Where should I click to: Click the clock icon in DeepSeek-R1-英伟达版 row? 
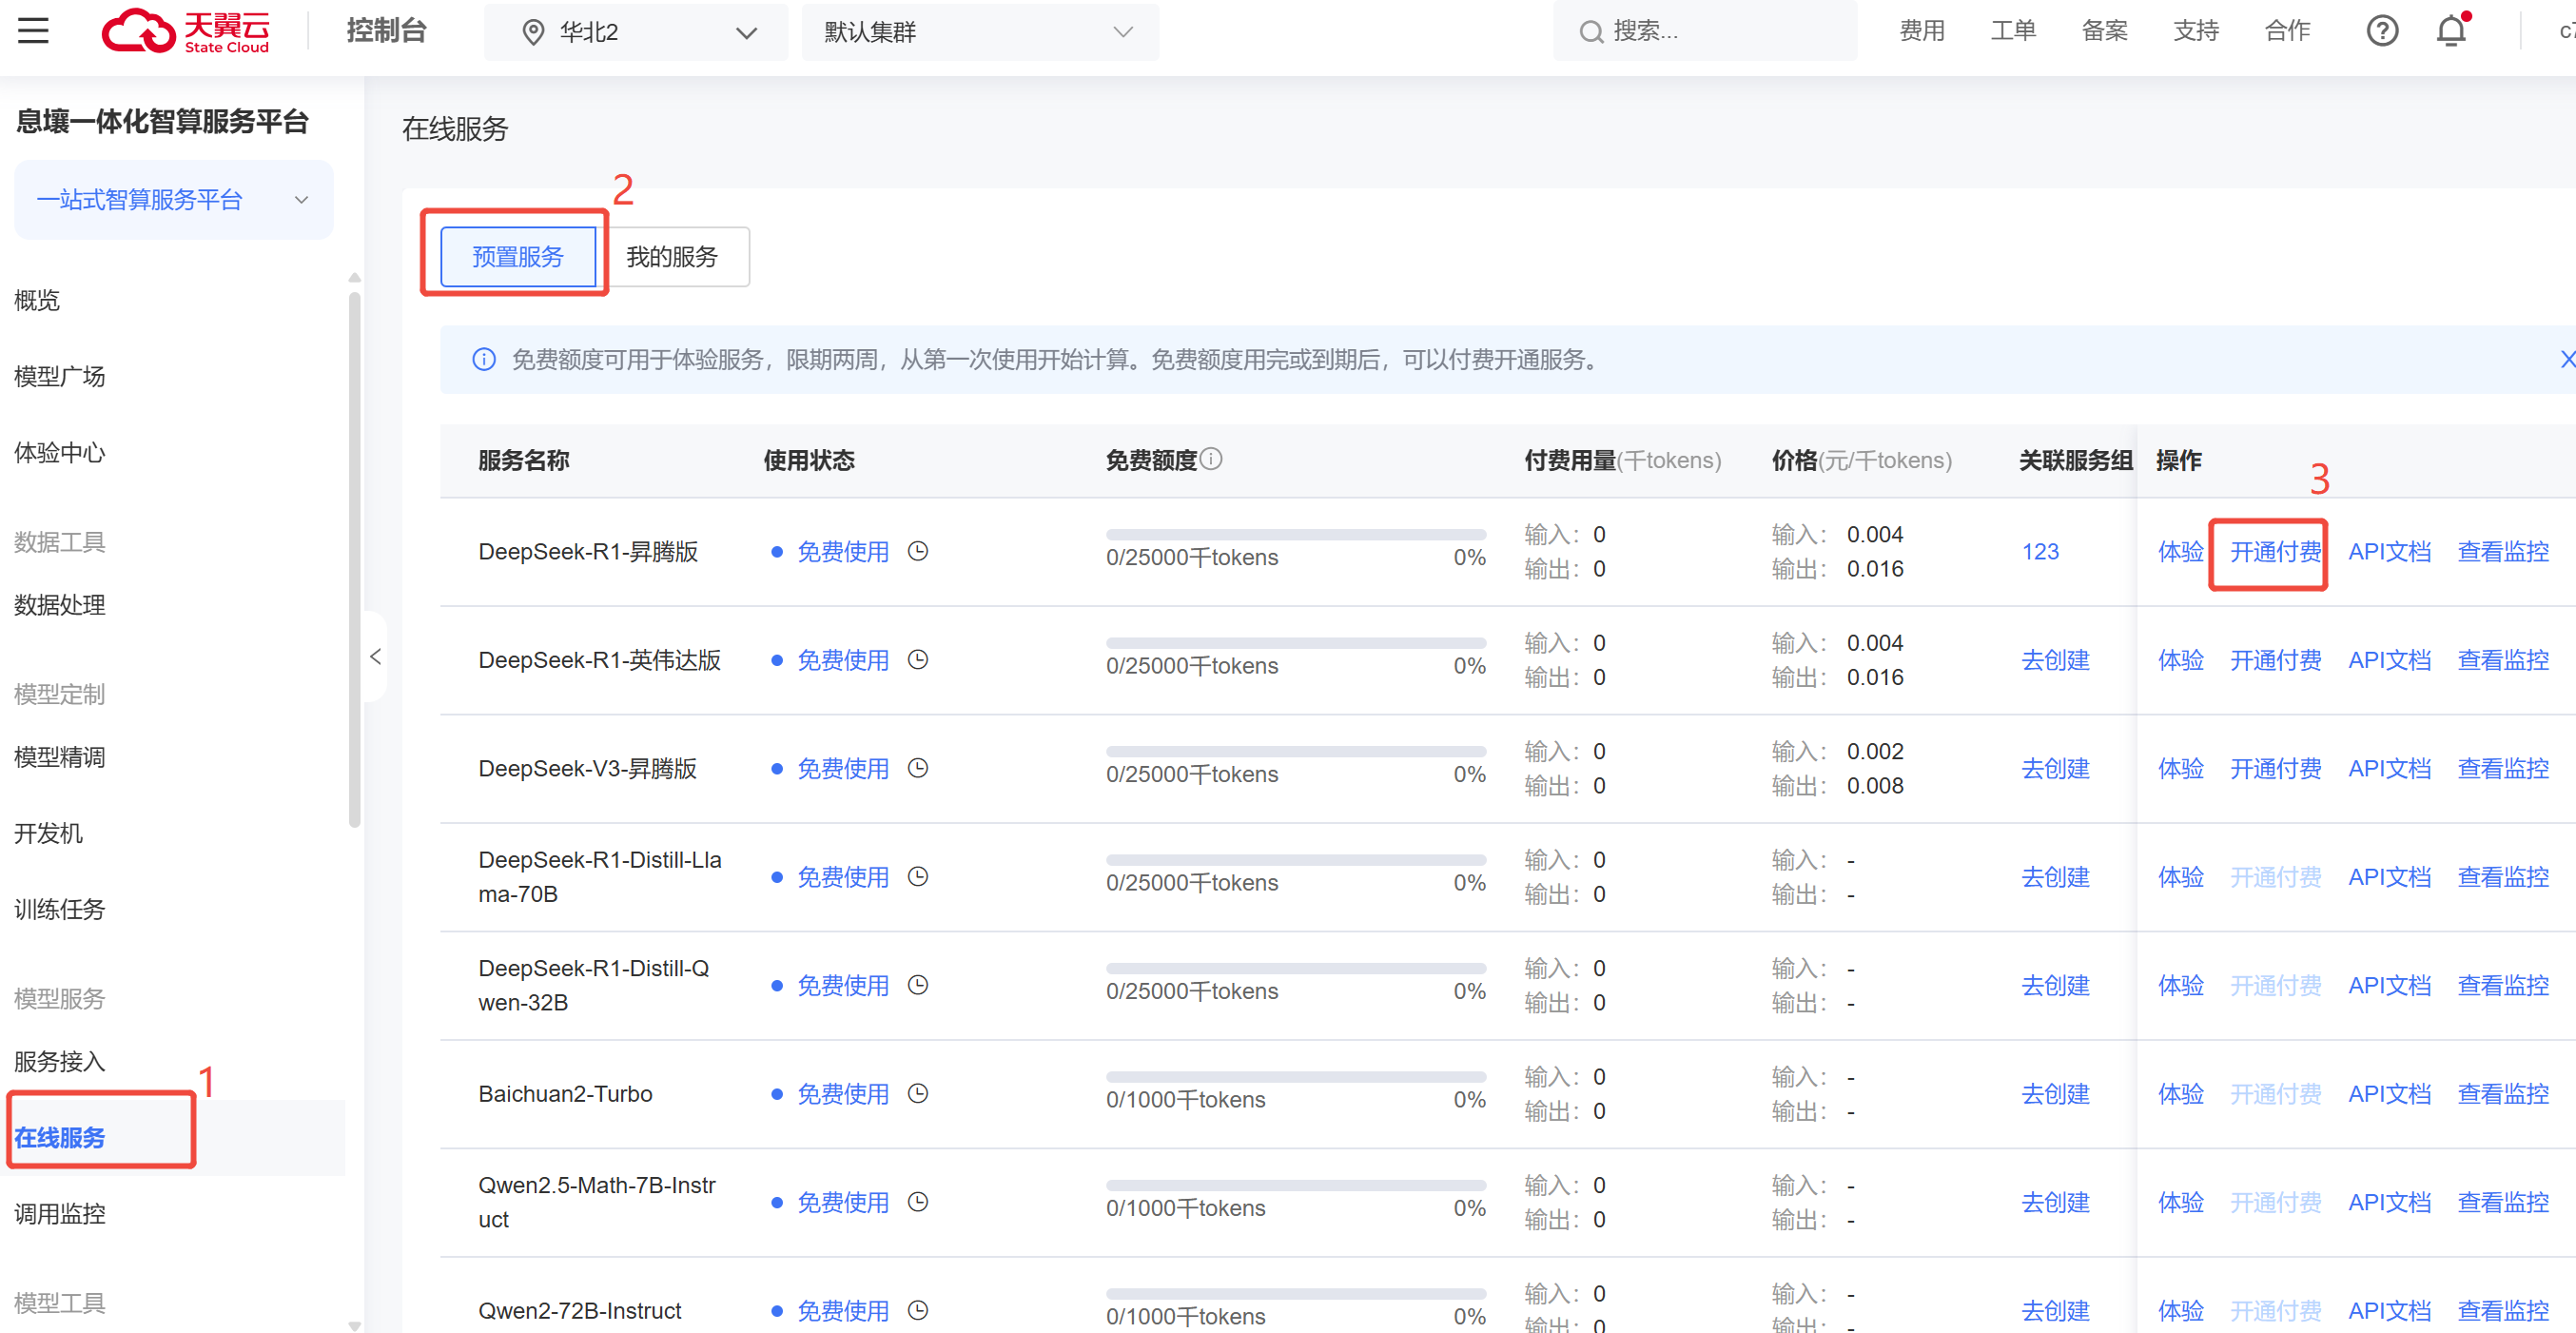pyautogui.click(x=918, y=660)
